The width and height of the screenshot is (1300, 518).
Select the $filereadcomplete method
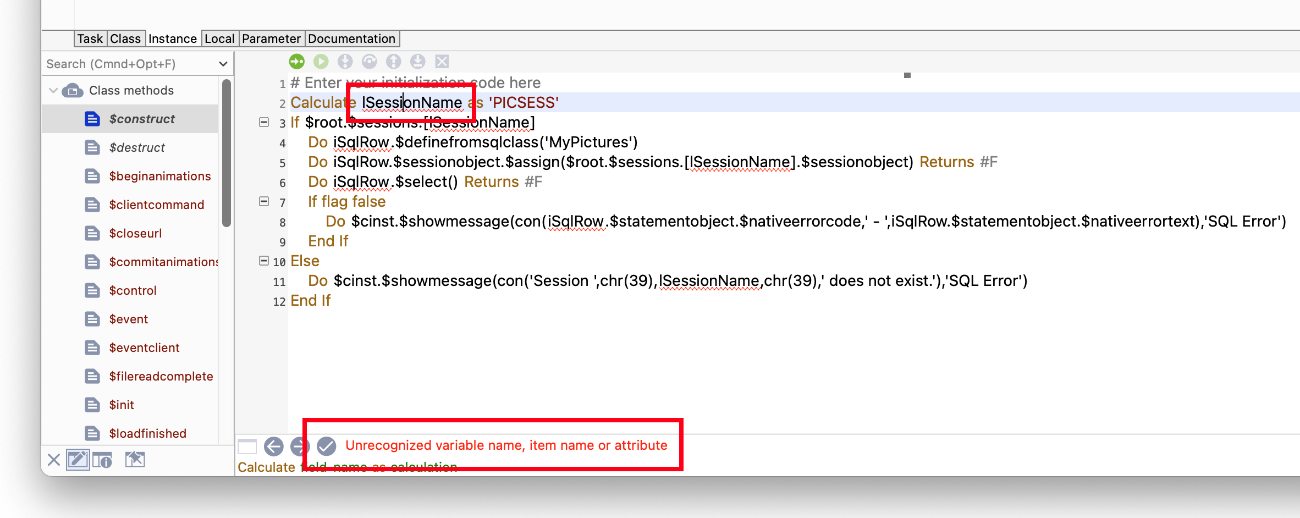coord(161,376)
